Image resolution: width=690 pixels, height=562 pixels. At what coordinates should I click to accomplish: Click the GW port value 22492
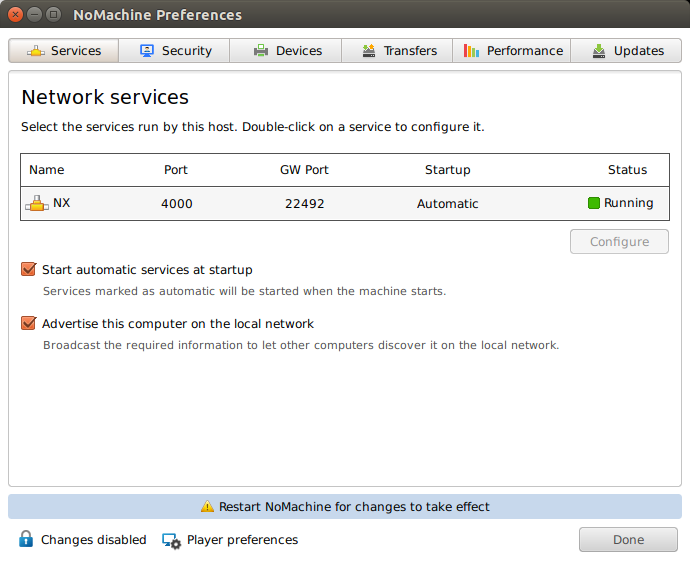305,204
